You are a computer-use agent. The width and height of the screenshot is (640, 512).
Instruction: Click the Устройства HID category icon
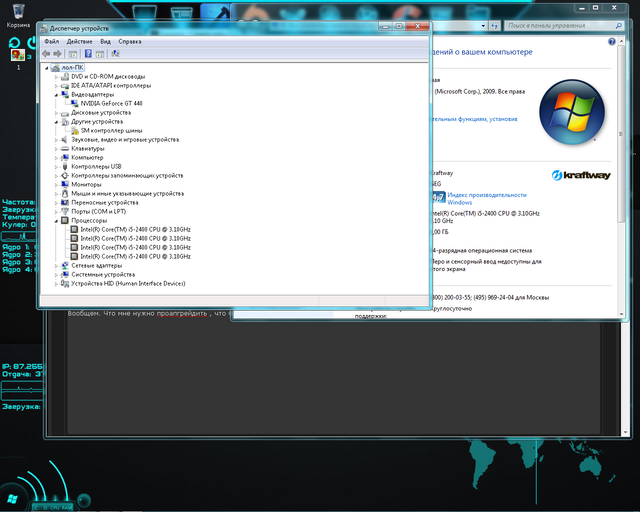click(x=64, y=283)
